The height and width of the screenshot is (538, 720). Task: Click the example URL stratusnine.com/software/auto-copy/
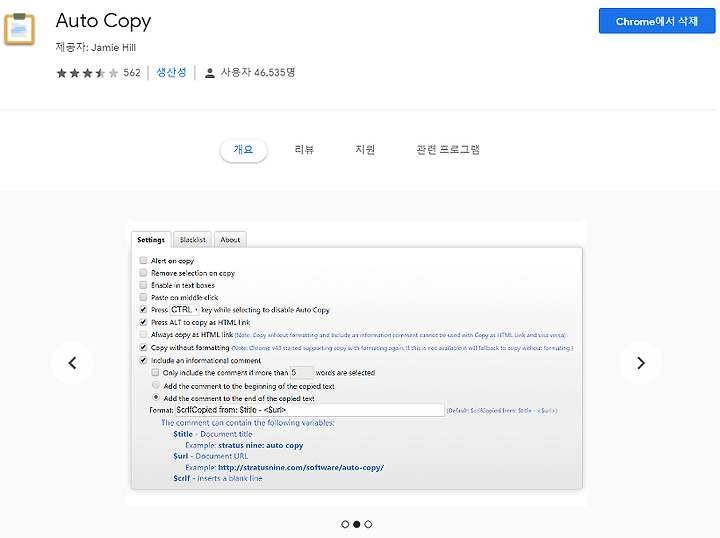click(x=301, y=467)
